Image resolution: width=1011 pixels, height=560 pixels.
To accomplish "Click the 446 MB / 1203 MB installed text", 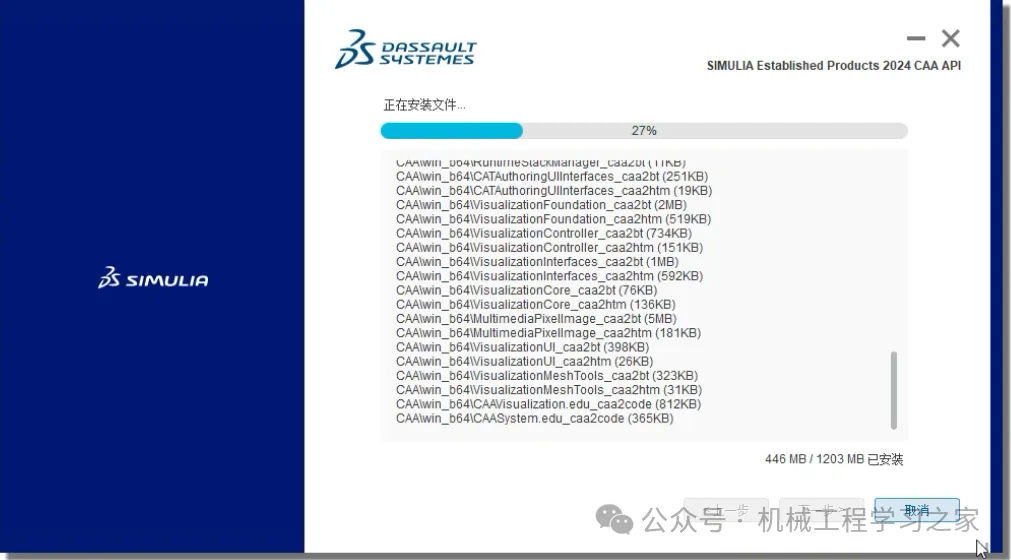I will (x=834, y=459).
